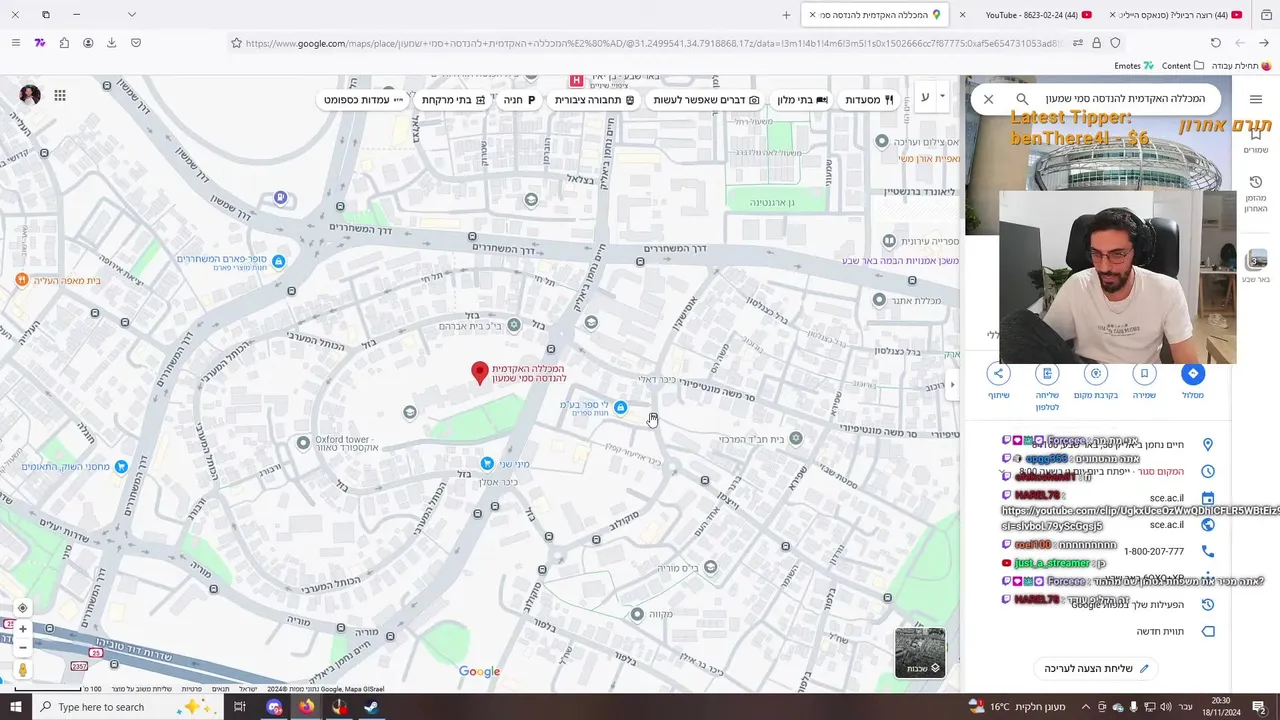This screenshot has width=1280, height=720.
Task: Open the Content bookmarks folder
Action: pos(1183,66)
